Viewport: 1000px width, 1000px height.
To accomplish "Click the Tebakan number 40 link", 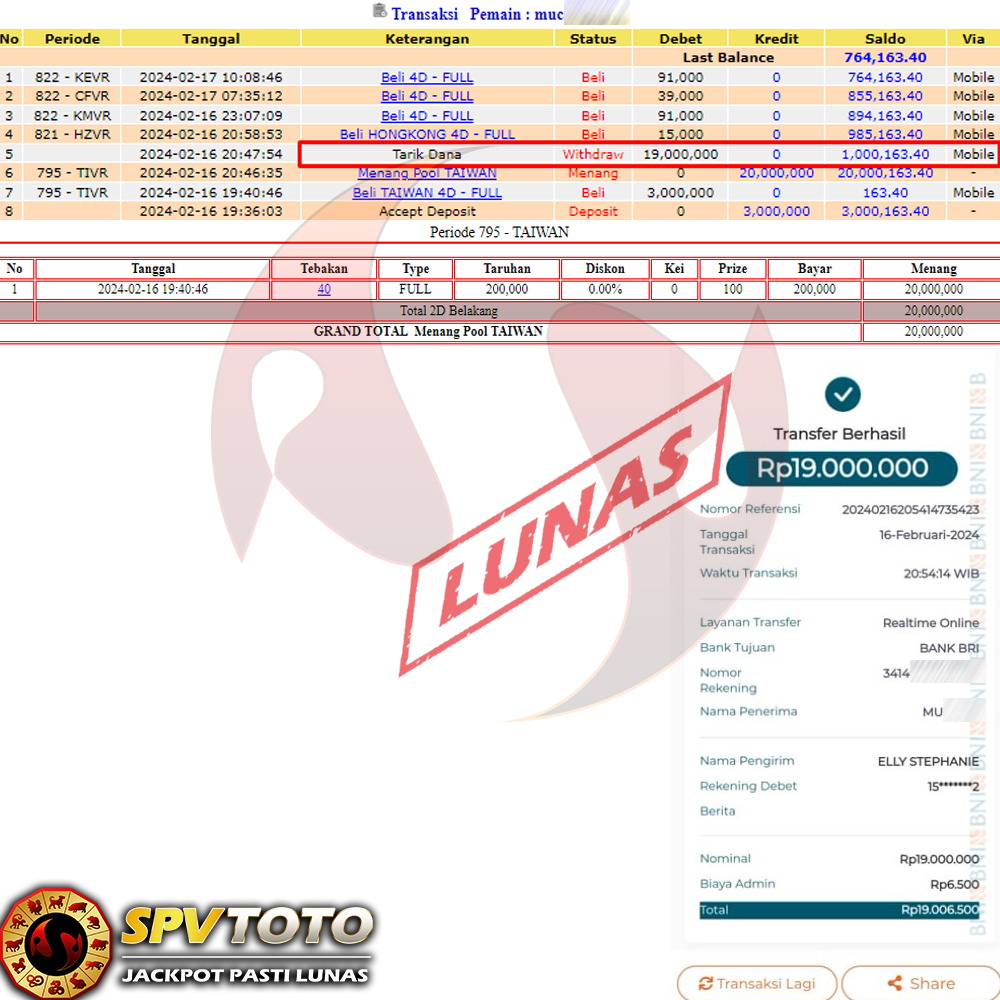I will [324, 289].
